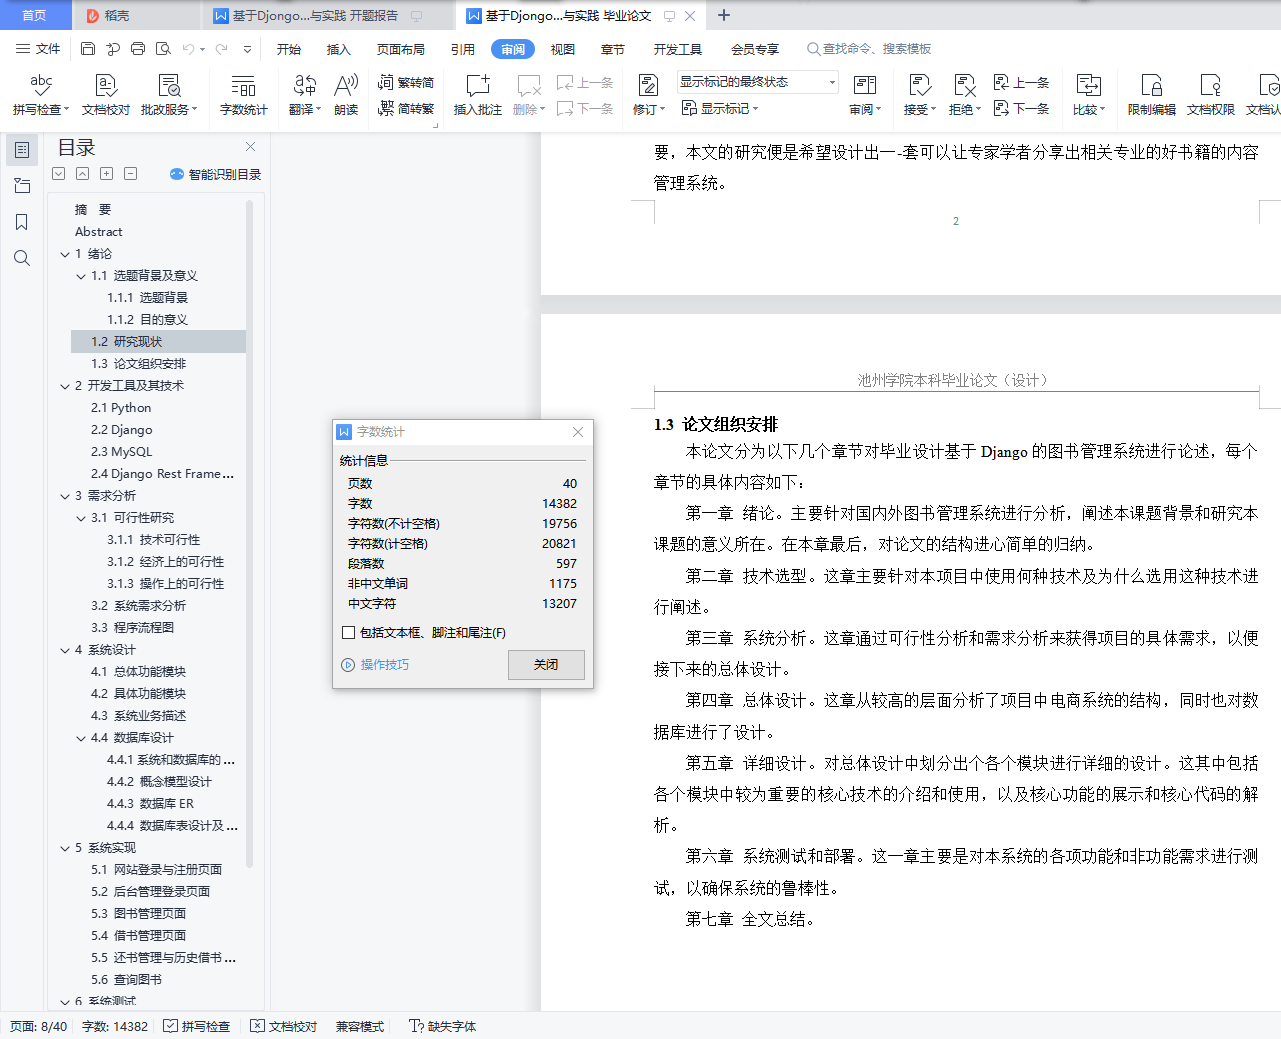Image resolution: width=1281 pixels, height=1039 pixels.
Task: Open the 翻译 translate tool
Action: pos(305,95)
